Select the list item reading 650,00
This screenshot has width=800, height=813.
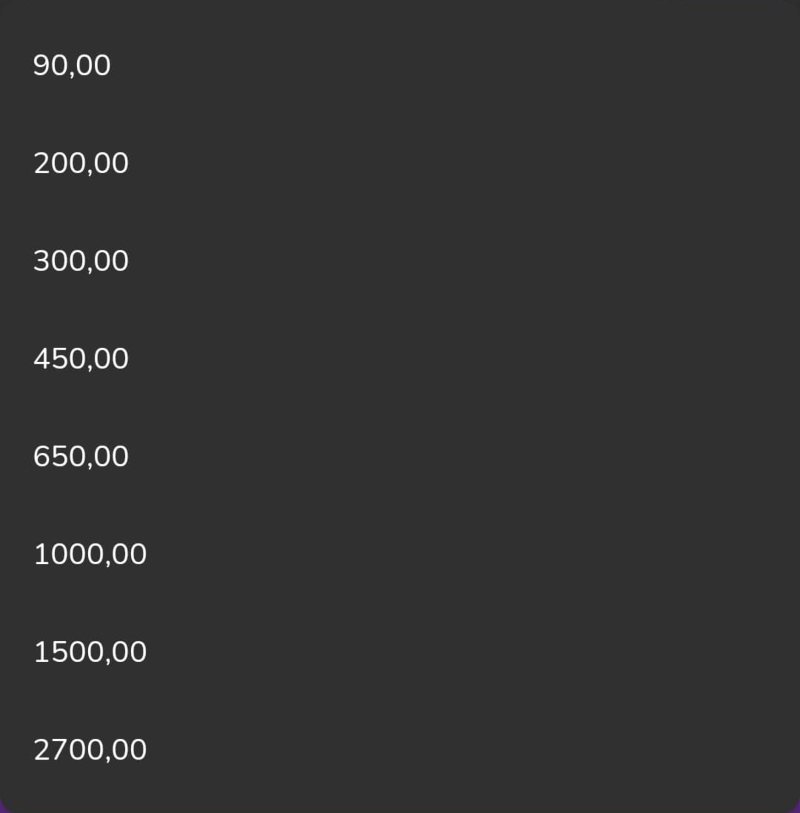pos(400,456)
